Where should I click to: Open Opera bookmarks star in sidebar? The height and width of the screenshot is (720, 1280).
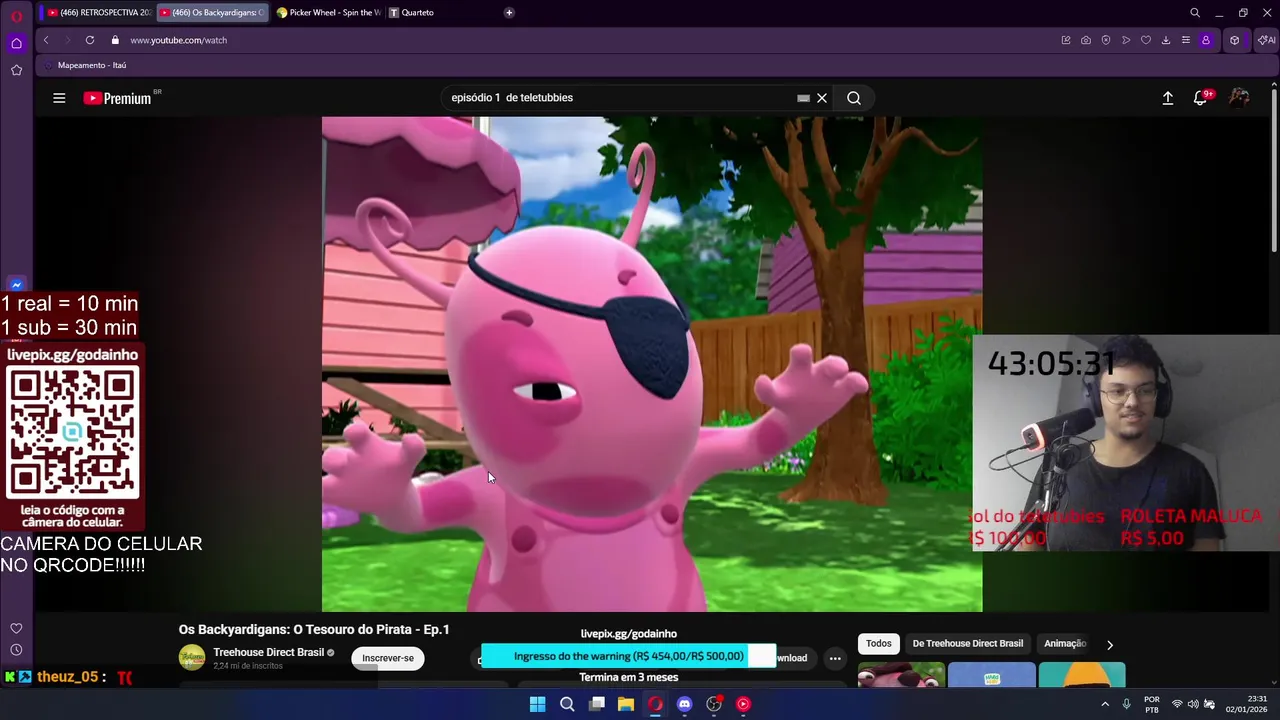[16, 70]
